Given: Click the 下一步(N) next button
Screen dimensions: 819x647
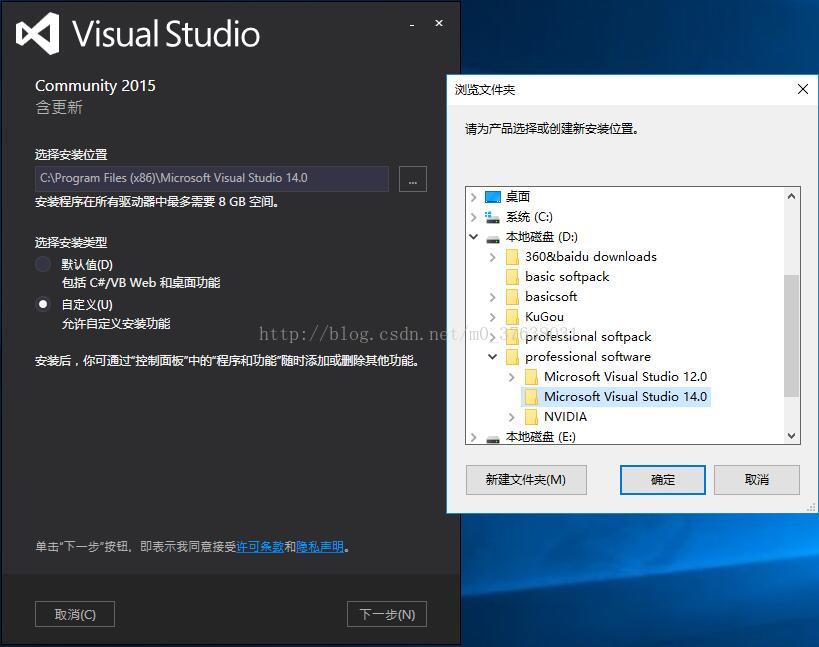Looking at the screenshot, I should (387, 615).
